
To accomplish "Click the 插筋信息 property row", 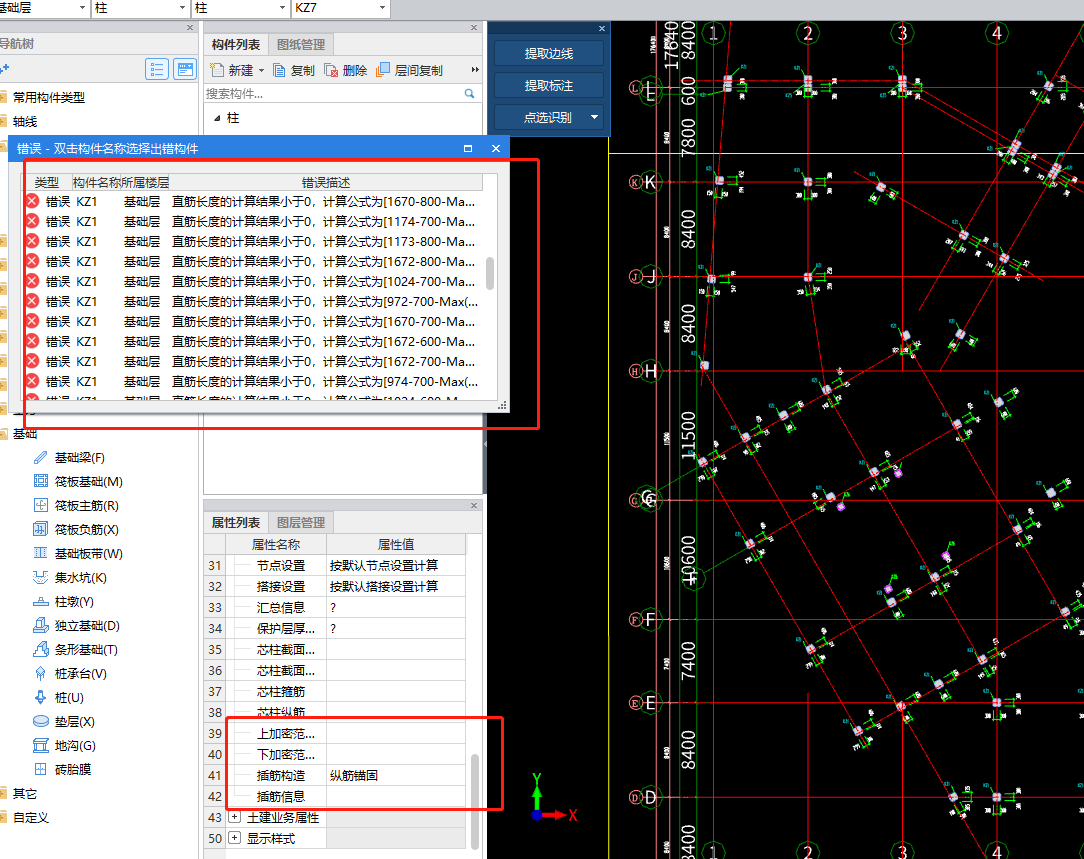I will click(335, 796).
